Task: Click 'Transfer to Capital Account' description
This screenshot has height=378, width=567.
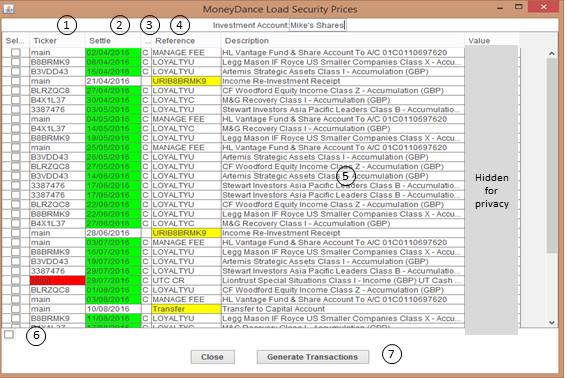Action: click(343, 309)
